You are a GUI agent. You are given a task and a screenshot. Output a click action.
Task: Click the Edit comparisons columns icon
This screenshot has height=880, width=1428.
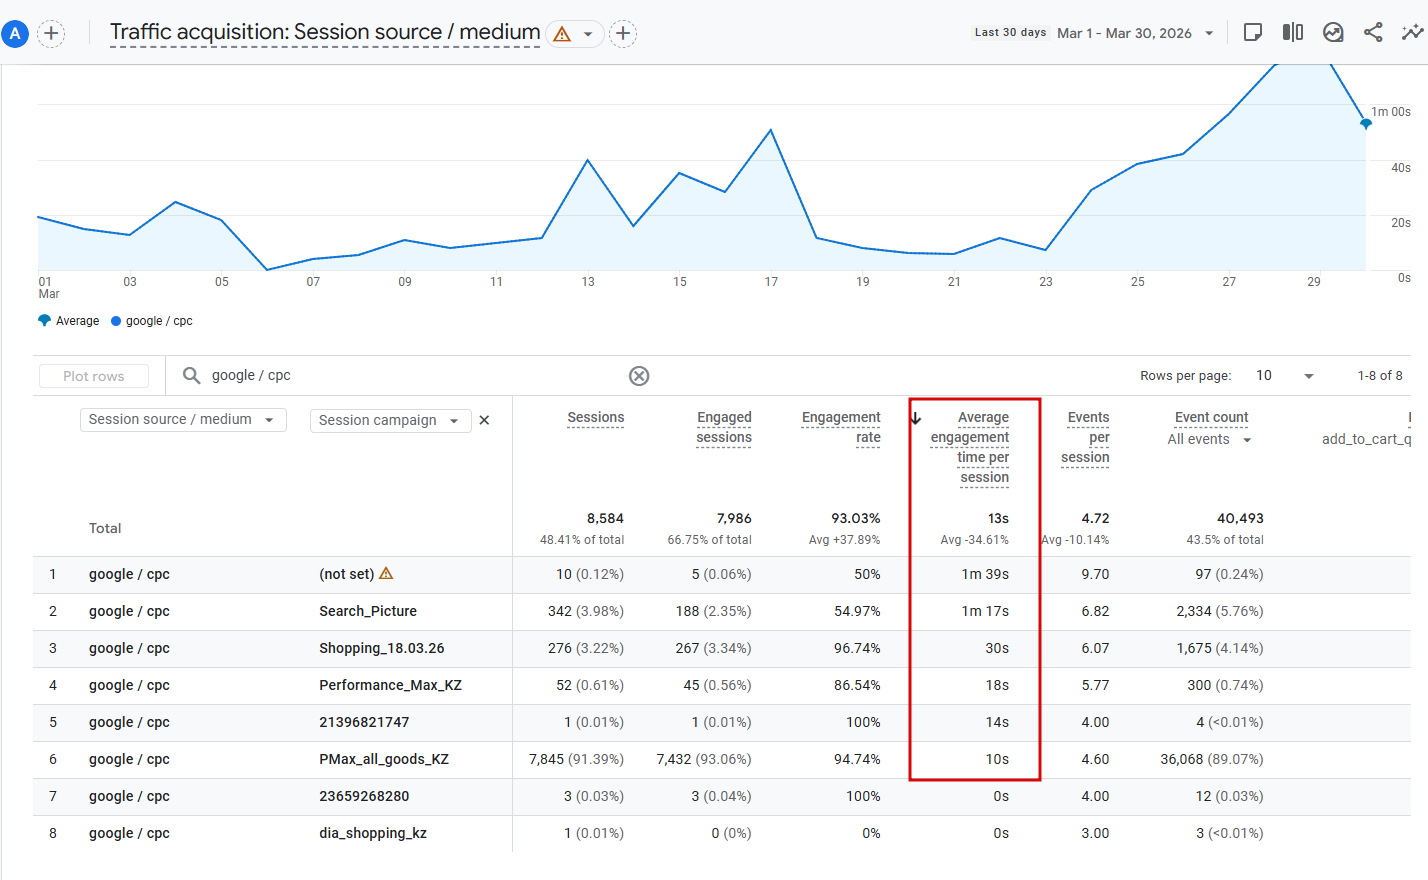point(1293,33)
